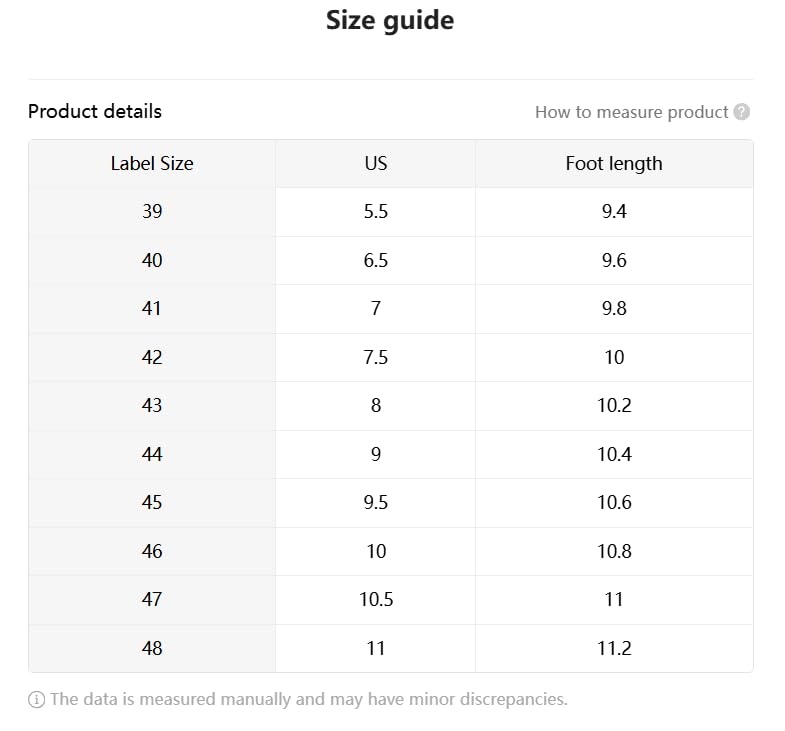The width and height of the screenshot is (785, 731).
Task: Select US size 8 cell
Action: coord(375,405)
